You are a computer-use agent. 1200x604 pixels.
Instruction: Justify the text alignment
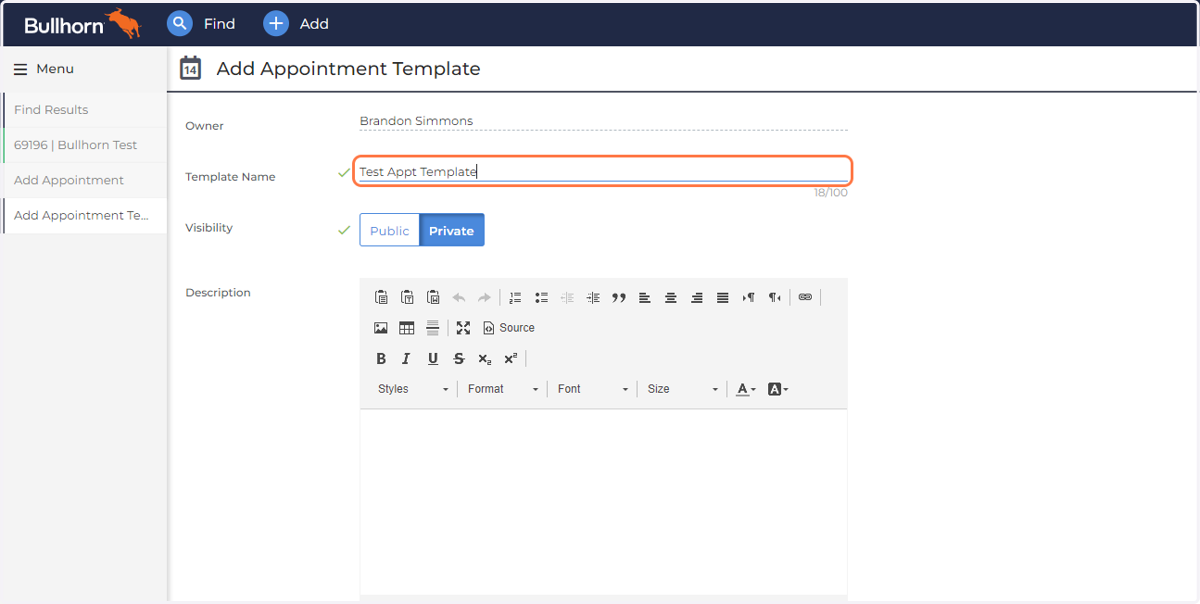[x=723, y=297]
